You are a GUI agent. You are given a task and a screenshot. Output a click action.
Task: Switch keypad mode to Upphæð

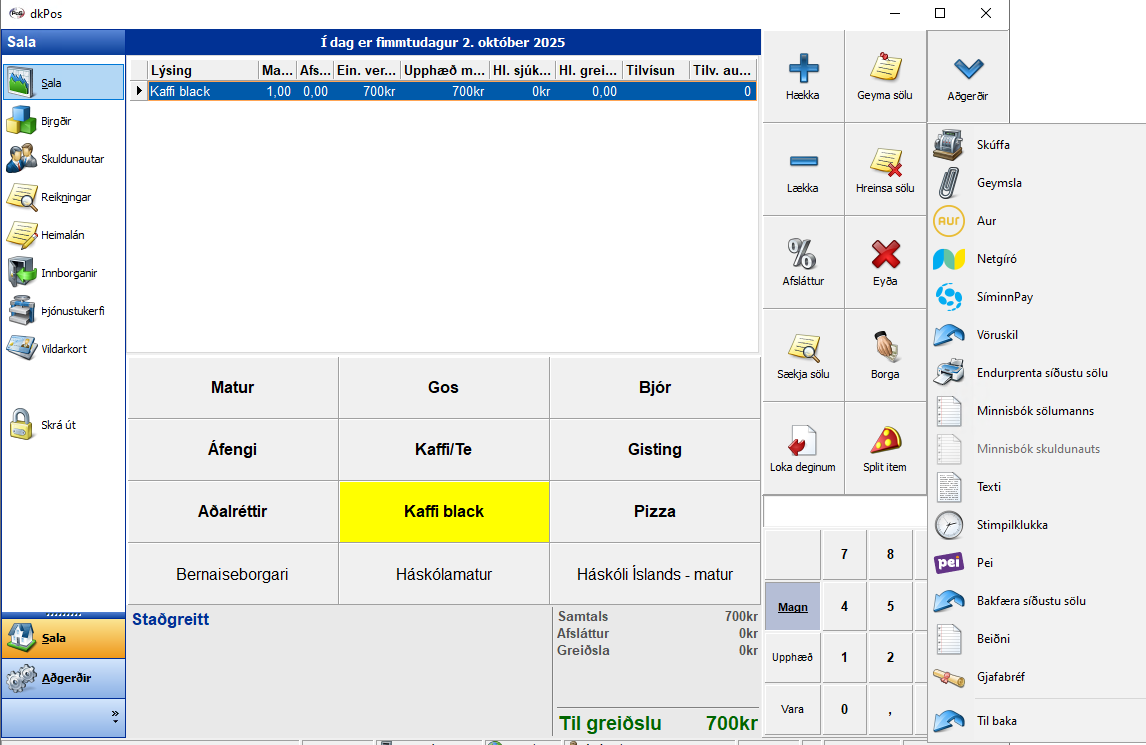pos(792,658)
